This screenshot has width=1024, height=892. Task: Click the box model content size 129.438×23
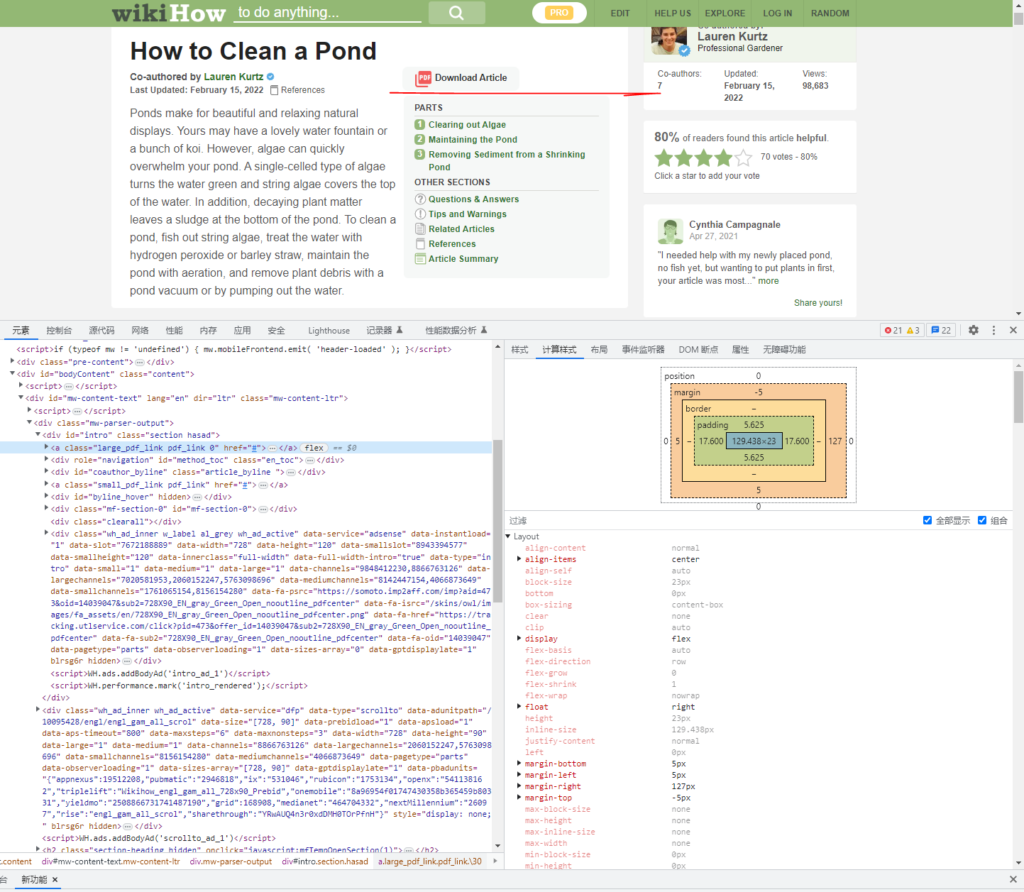(754, 441)
